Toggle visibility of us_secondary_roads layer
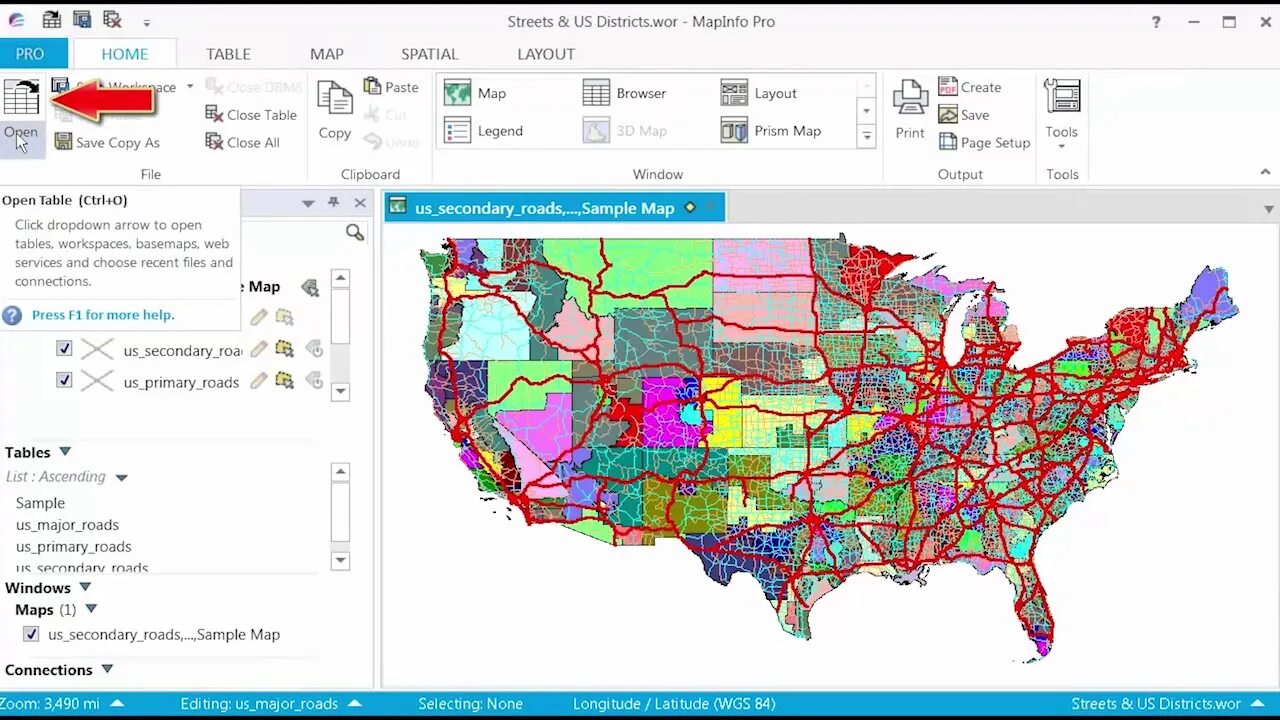Viewport: 1280px width, 720px height. tap(64, 349)
